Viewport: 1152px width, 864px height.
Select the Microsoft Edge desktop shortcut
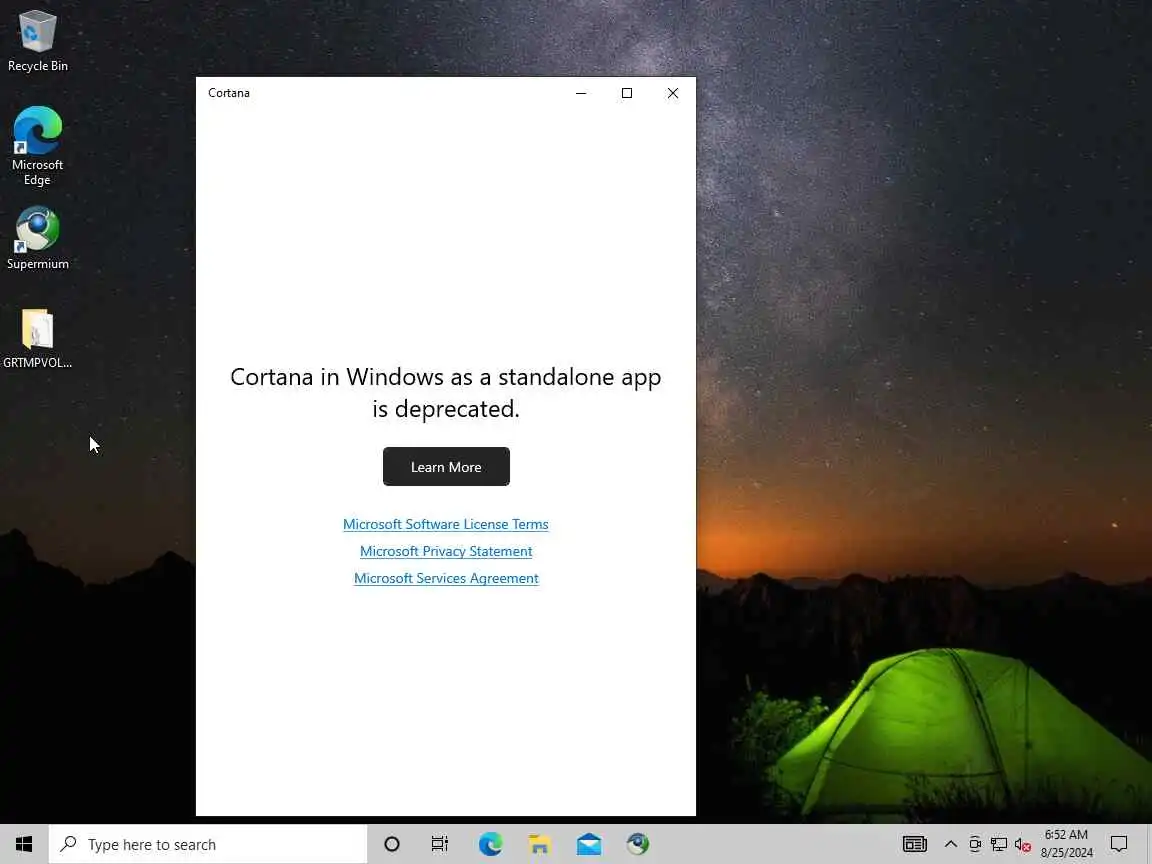[37, 145]
